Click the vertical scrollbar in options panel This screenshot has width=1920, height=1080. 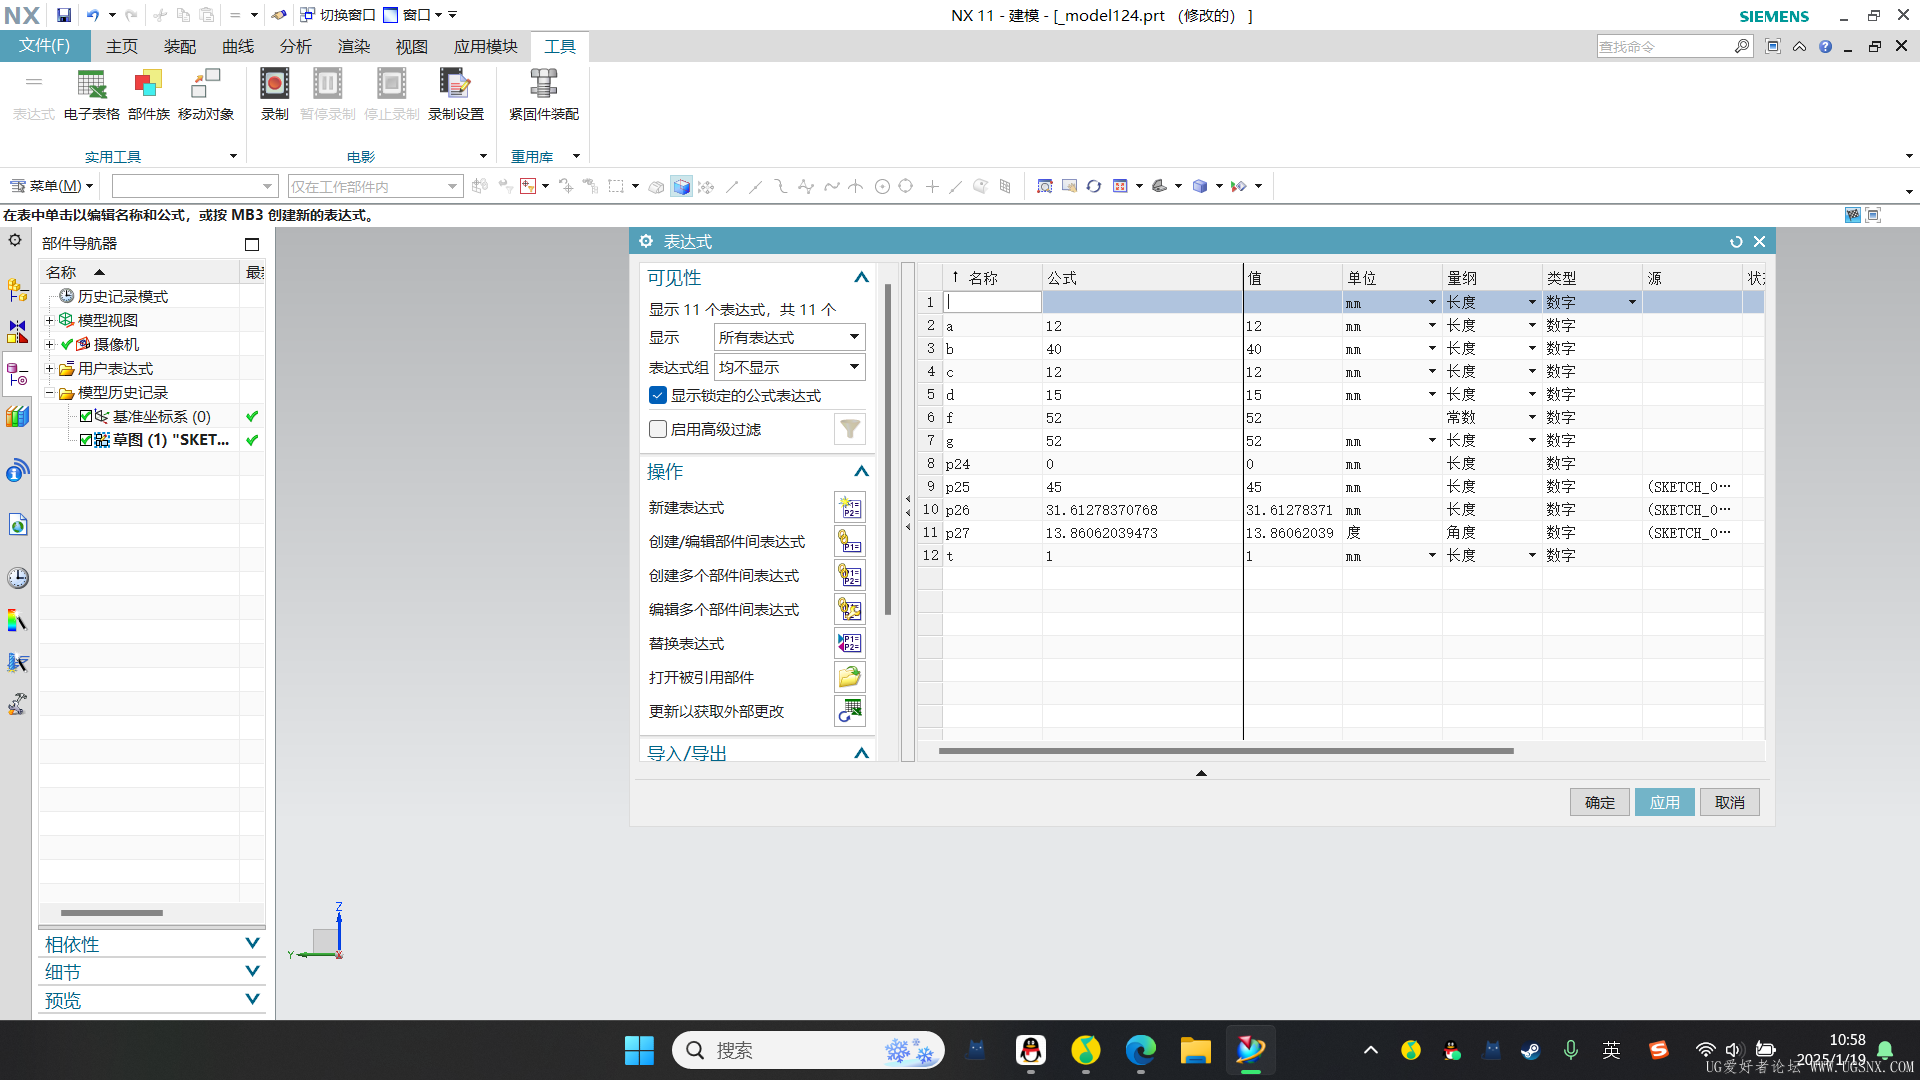(887, 450)
